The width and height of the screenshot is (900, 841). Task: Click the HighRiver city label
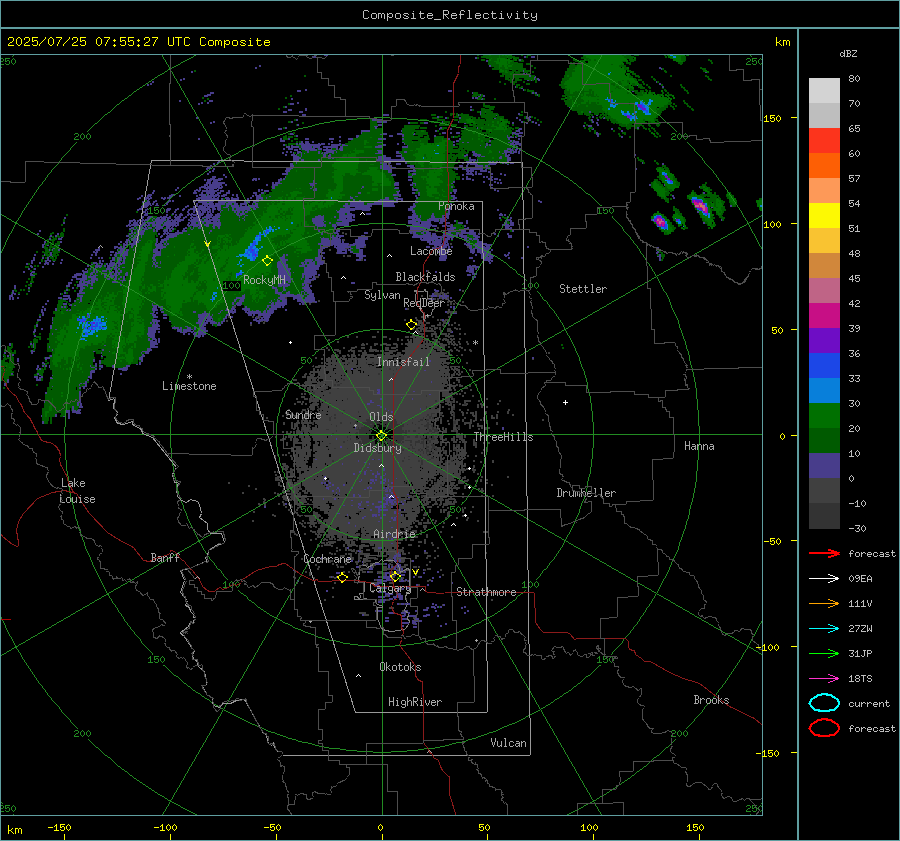[415, 702]
